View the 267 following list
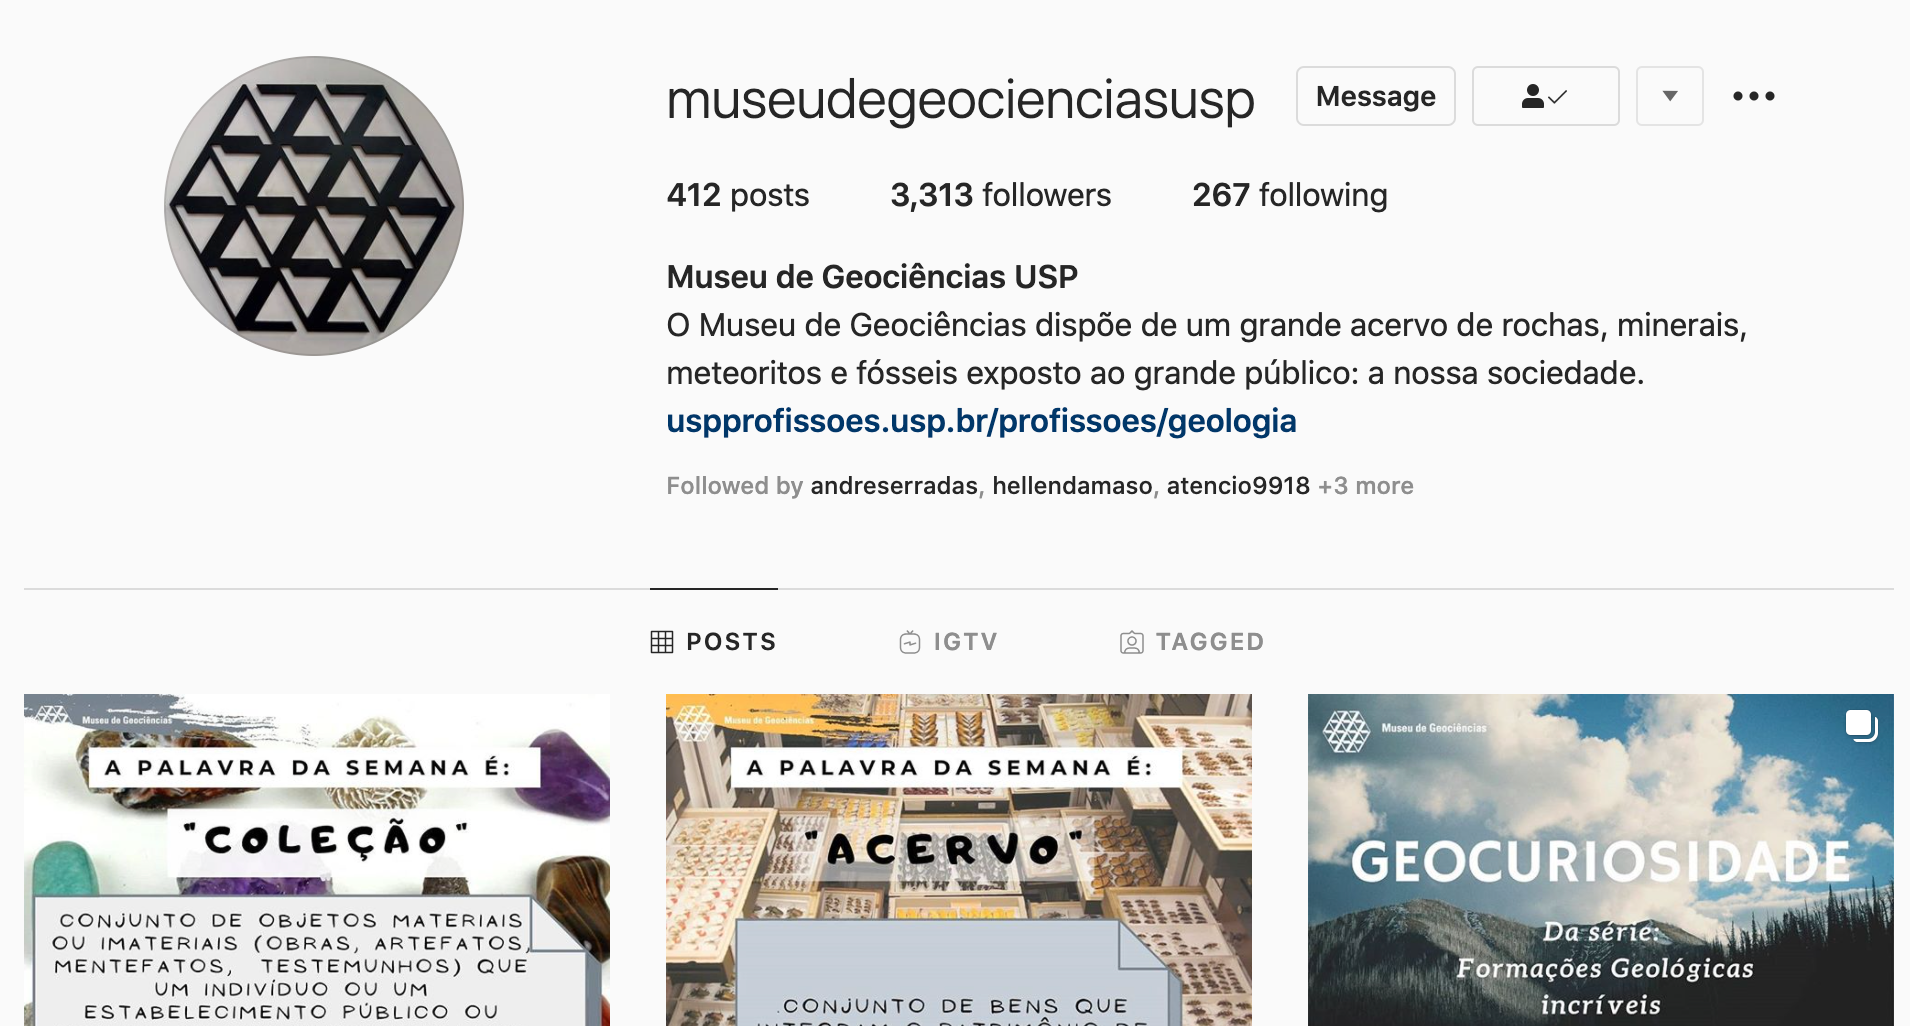This screenshot has width=1910, height=1026. click(x=1289, y=195)
